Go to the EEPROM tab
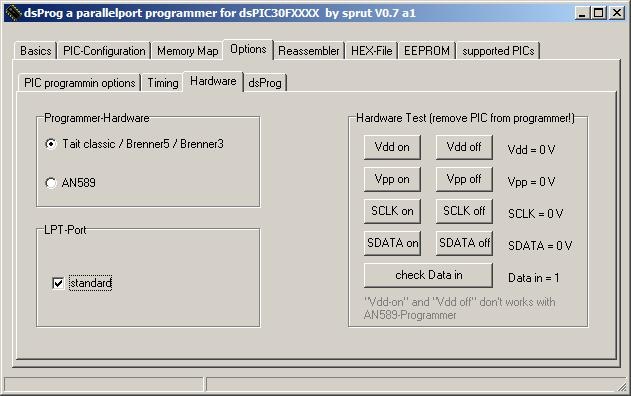Viewport: 631px width, 396px height. 427,51
